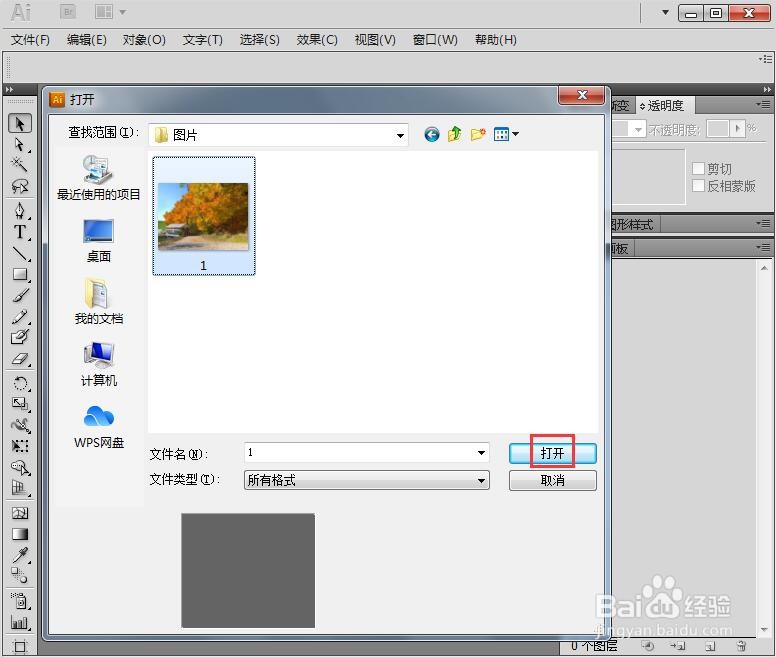The image size is (776, 658).
Task: Open the transparency panel options menu
Action: click(765, 104)
